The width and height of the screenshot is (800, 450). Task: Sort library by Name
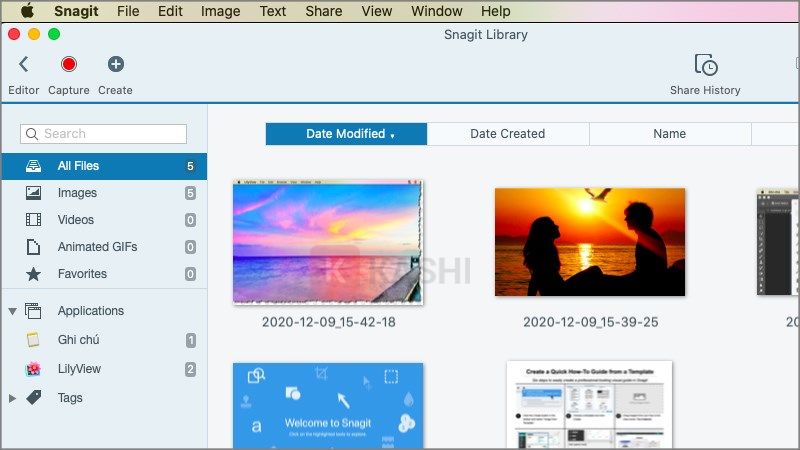[x=670, y=134]
